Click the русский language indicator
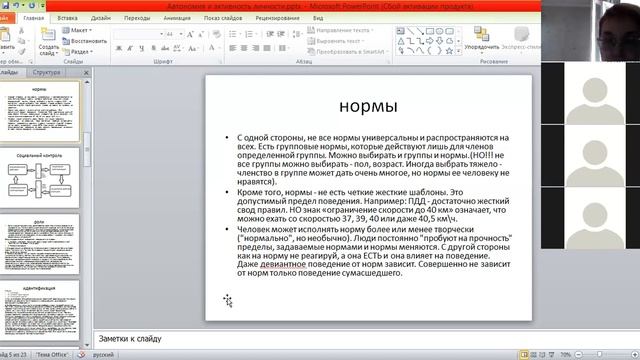 coord(103,355)
